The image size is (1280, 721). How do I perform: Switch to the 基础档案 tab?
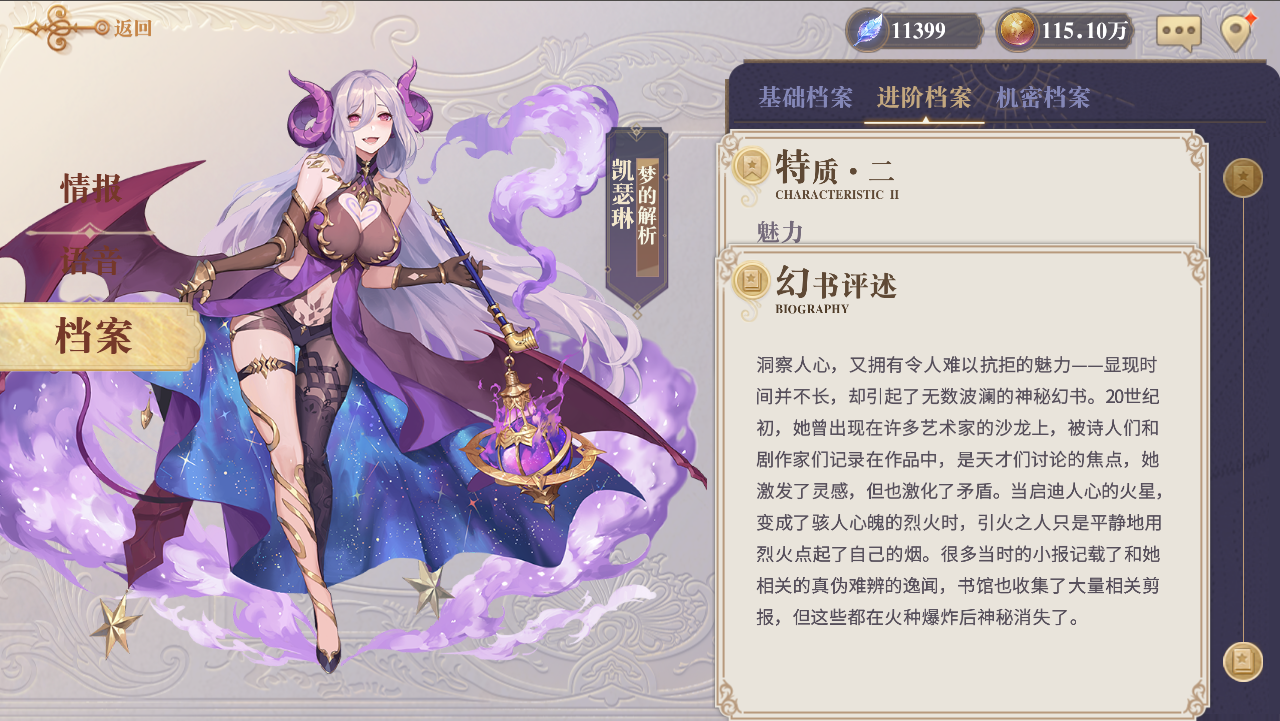pyautogui.click(x=805, y=98)
